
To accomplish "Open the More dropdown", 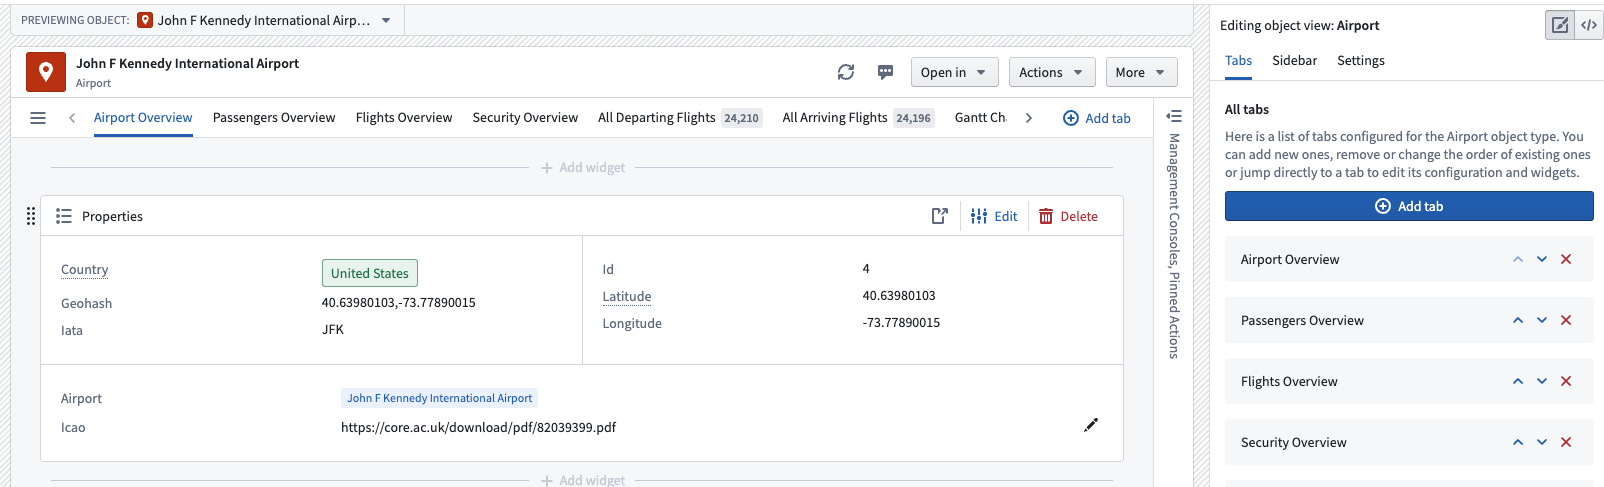I will [1141, 72].
